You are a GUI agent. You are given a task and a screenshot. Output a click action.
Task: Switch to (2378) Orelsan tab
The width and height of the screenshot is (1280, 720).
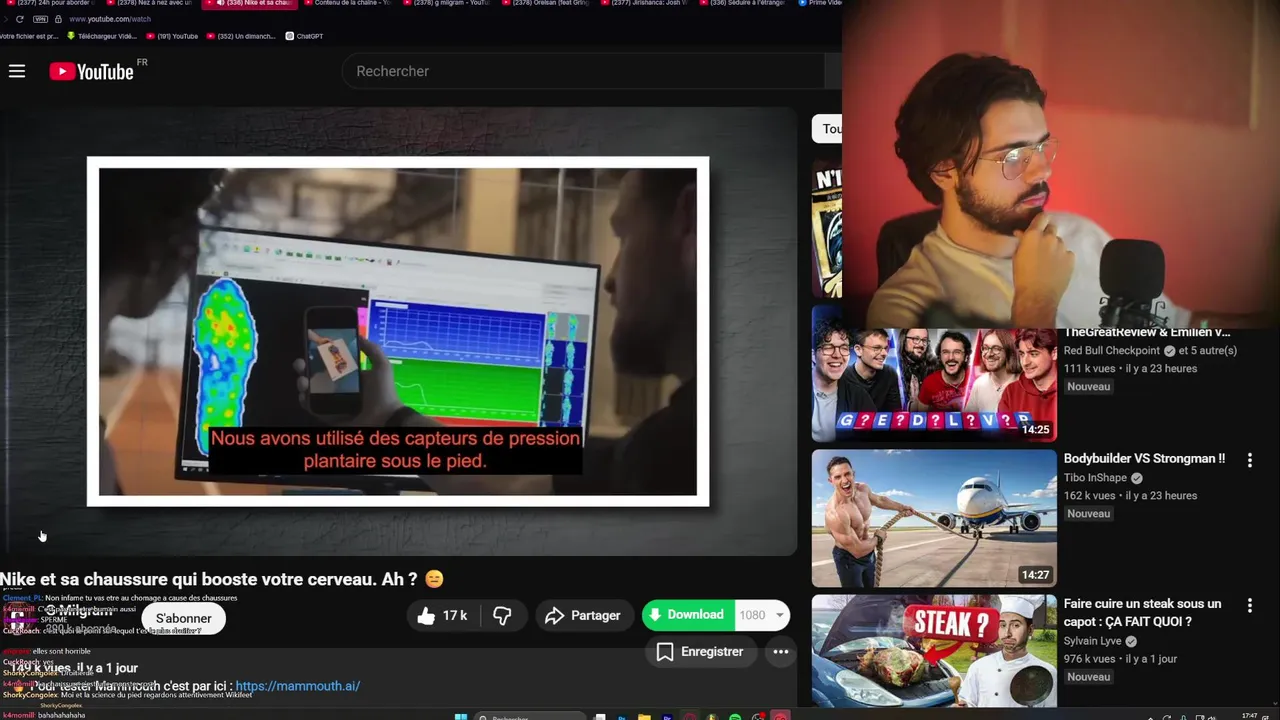(x=546, y=4)
